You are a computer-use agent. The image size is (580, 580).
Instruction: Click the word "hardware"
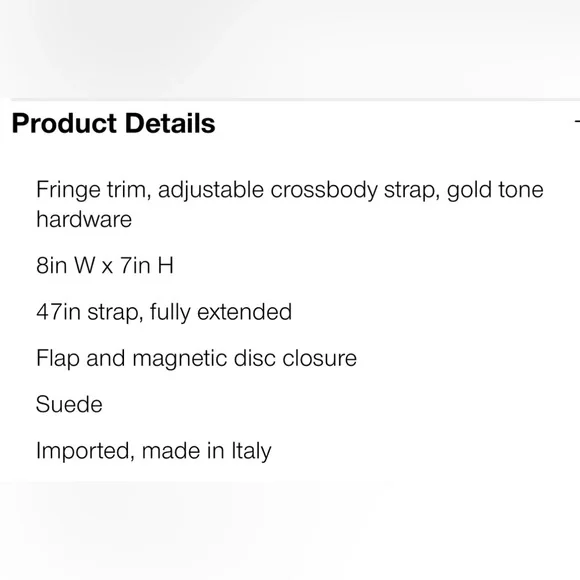(84, 219)
